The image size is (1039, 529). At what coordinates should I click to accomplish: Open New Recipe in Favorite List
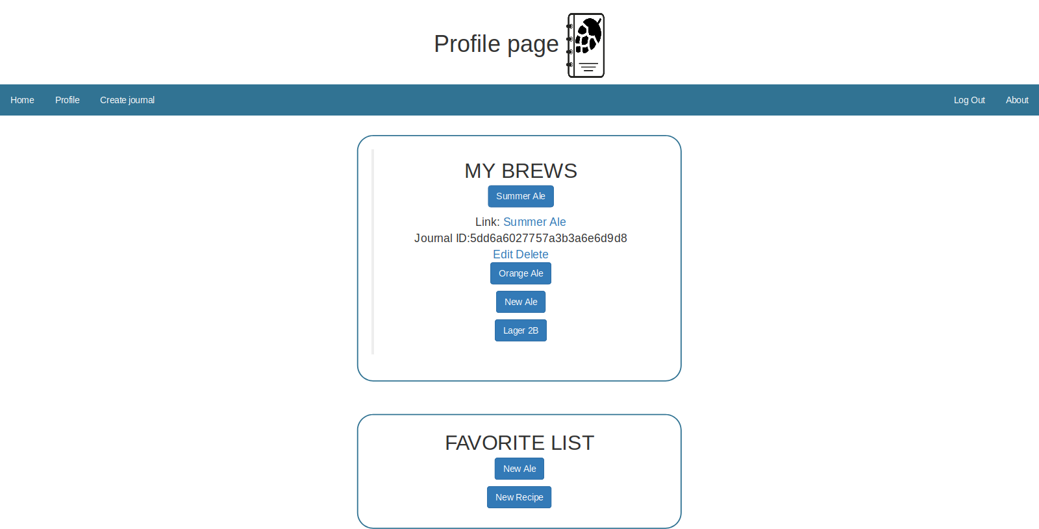[x=519, y=497]
